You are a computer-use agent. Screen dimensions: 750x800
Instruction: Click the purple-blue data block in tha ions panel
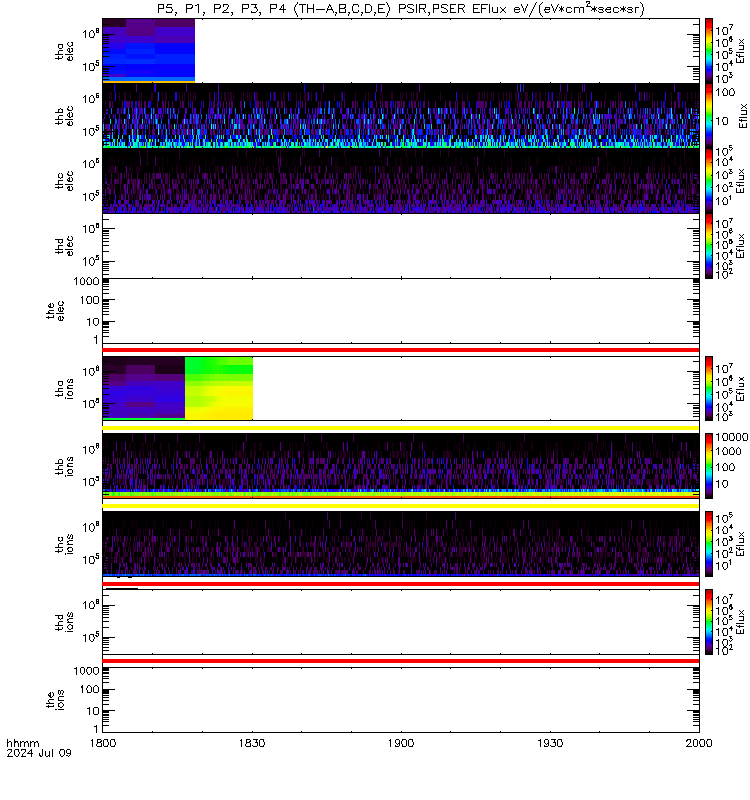point(143,388)
